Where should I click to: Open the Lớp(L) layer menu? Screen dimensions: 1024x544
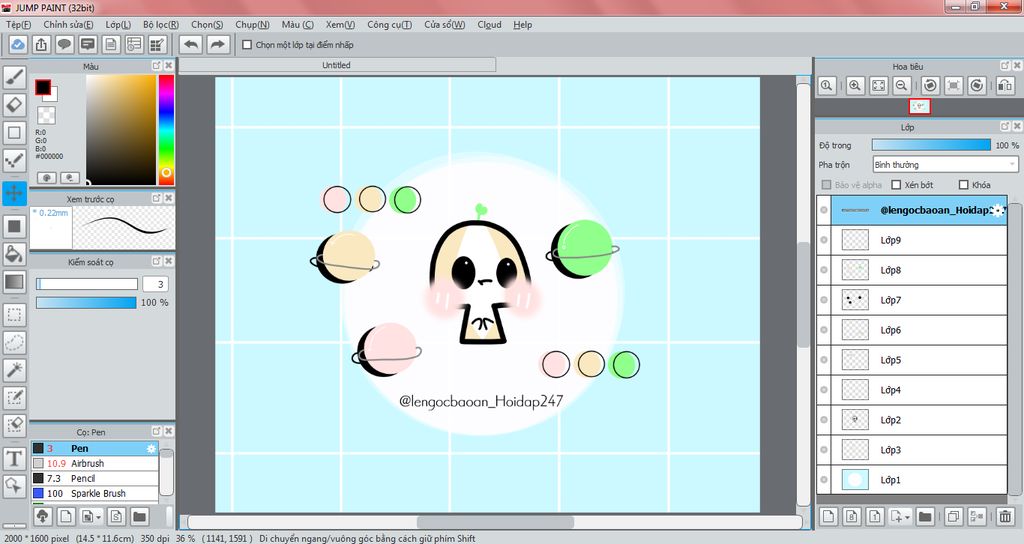(118, 25)
